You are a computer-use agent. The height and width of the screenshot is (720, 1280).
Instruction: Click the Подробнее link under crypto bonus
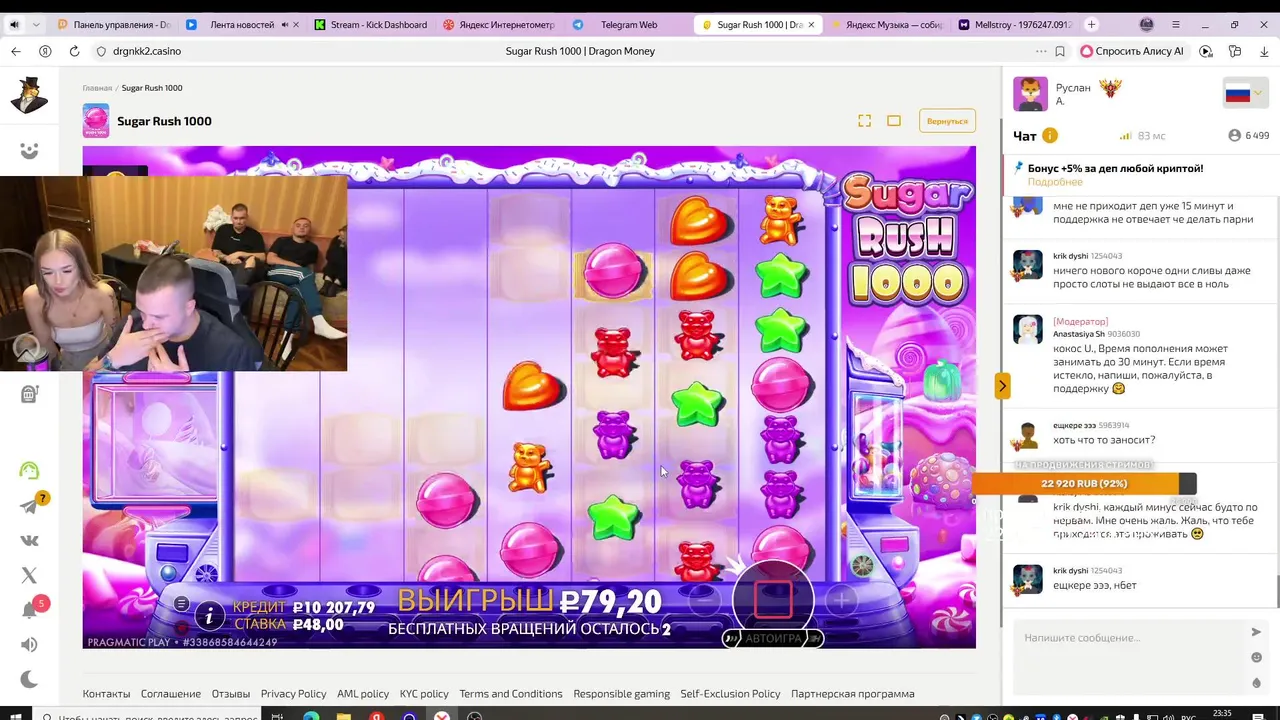point(1055,182)
